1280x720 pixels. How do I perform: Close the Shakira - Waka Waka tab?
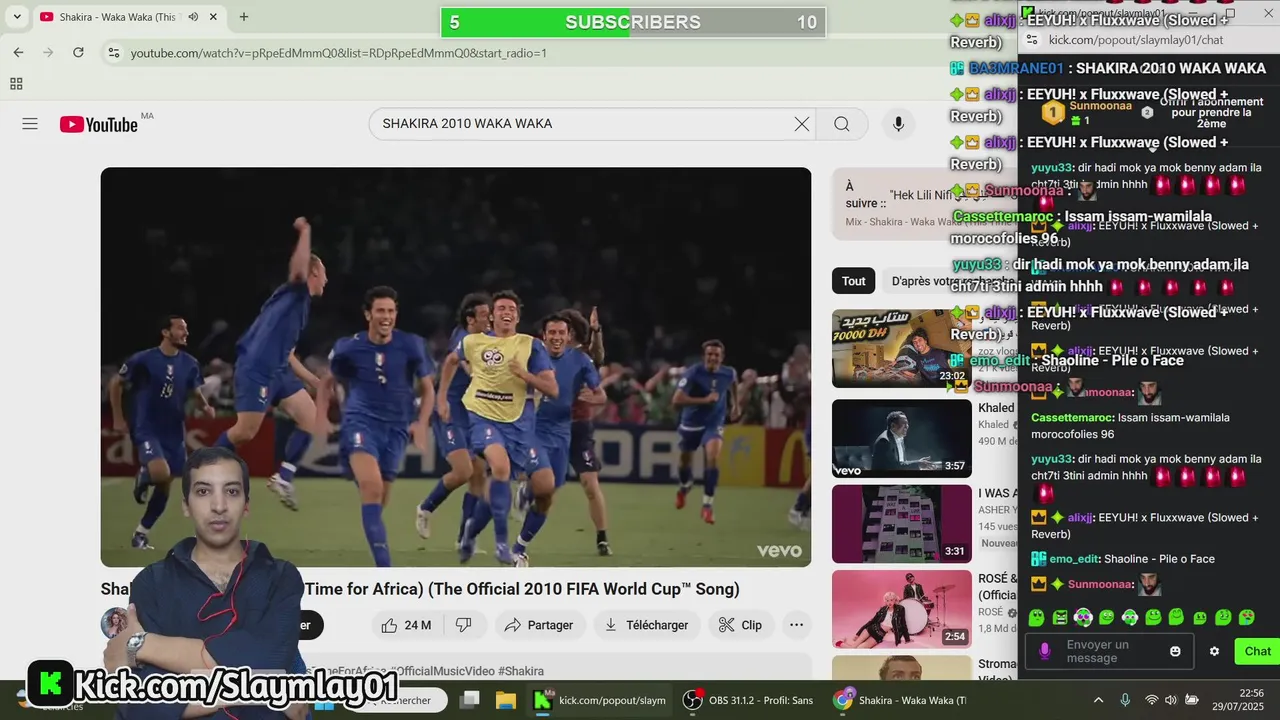coord(213,17)
